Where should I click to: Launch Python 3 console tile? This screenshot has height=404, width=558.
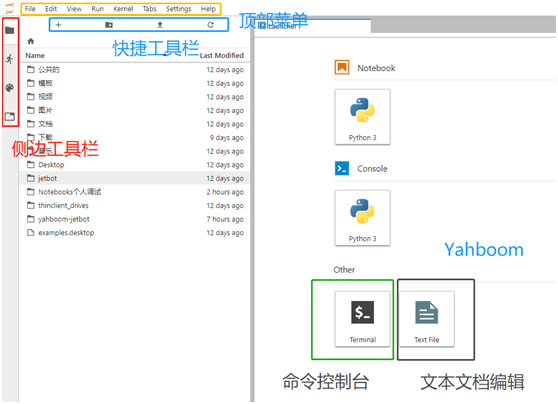click(362, 218)
